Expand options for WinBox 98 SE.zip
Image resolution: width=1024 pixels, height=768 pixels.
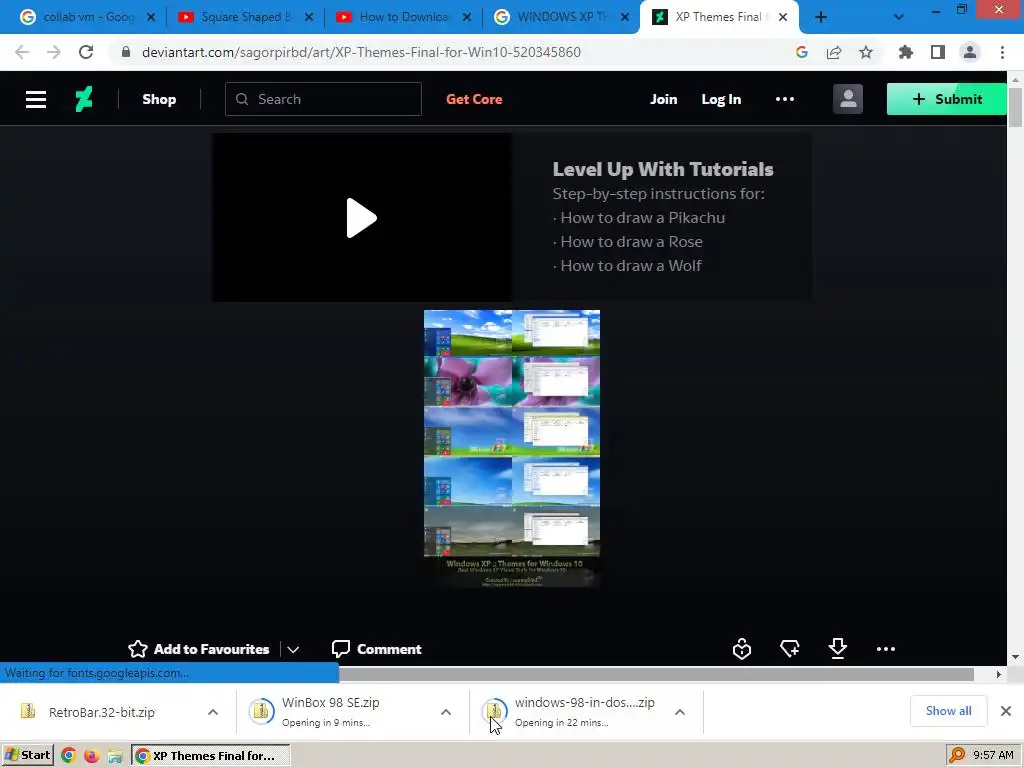pyautogui.click(x=446, y=712)
